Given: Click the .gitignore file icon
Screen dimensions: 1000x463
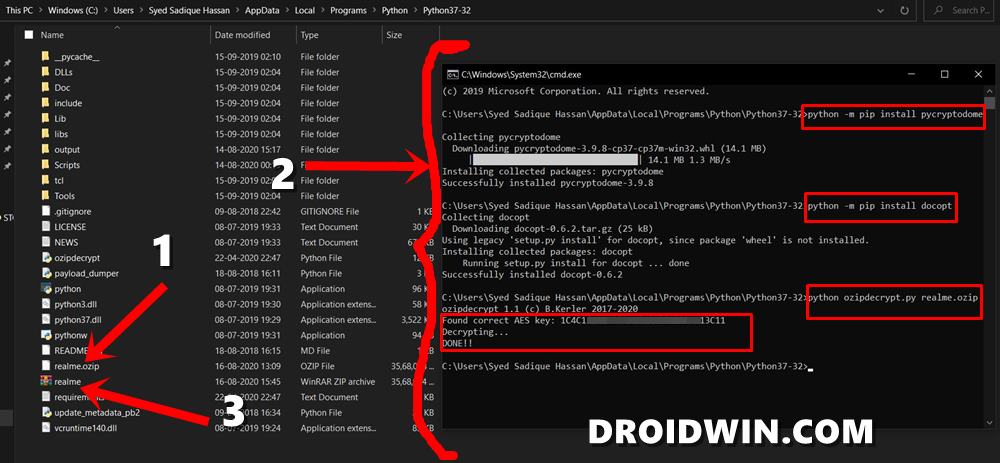Looking at the screenshot, I should point(45,211).
